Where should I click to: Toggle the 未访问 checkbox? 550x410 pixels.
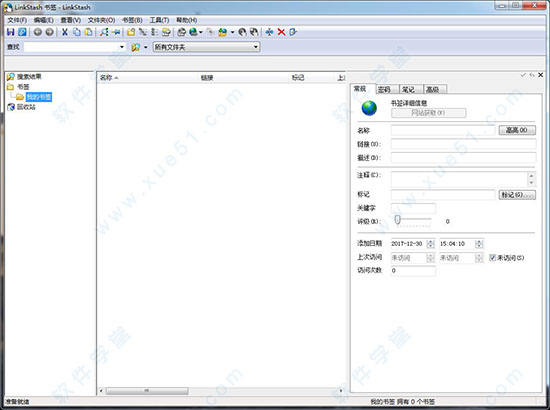492,258
